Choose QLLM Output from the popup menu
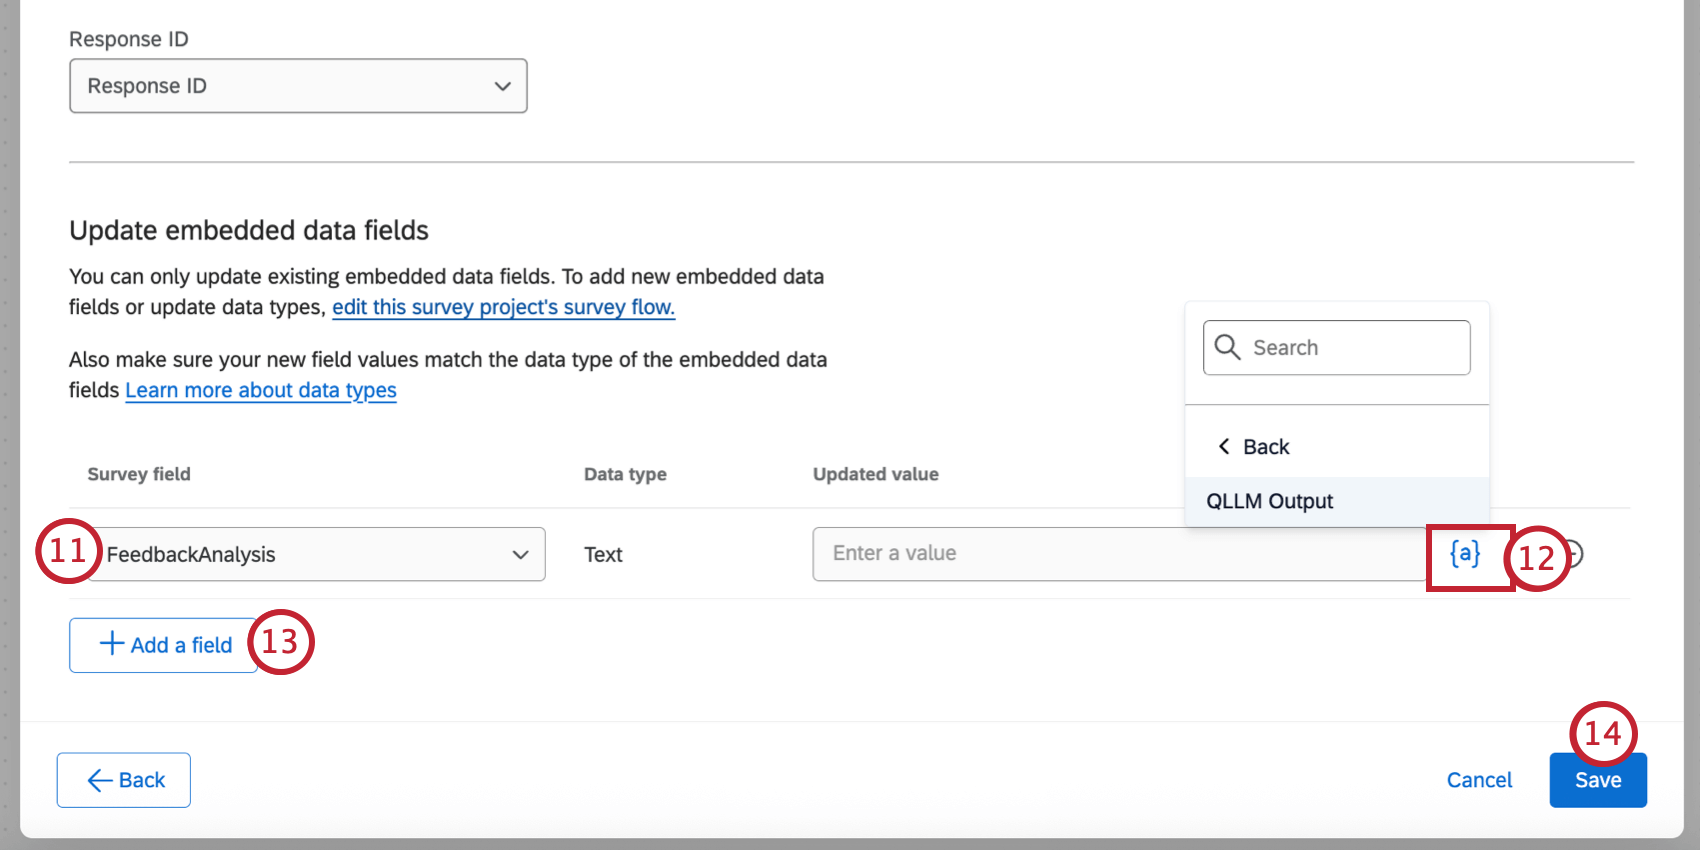Viewport: 1700px width, 850px height. [x=1269, y=501]
